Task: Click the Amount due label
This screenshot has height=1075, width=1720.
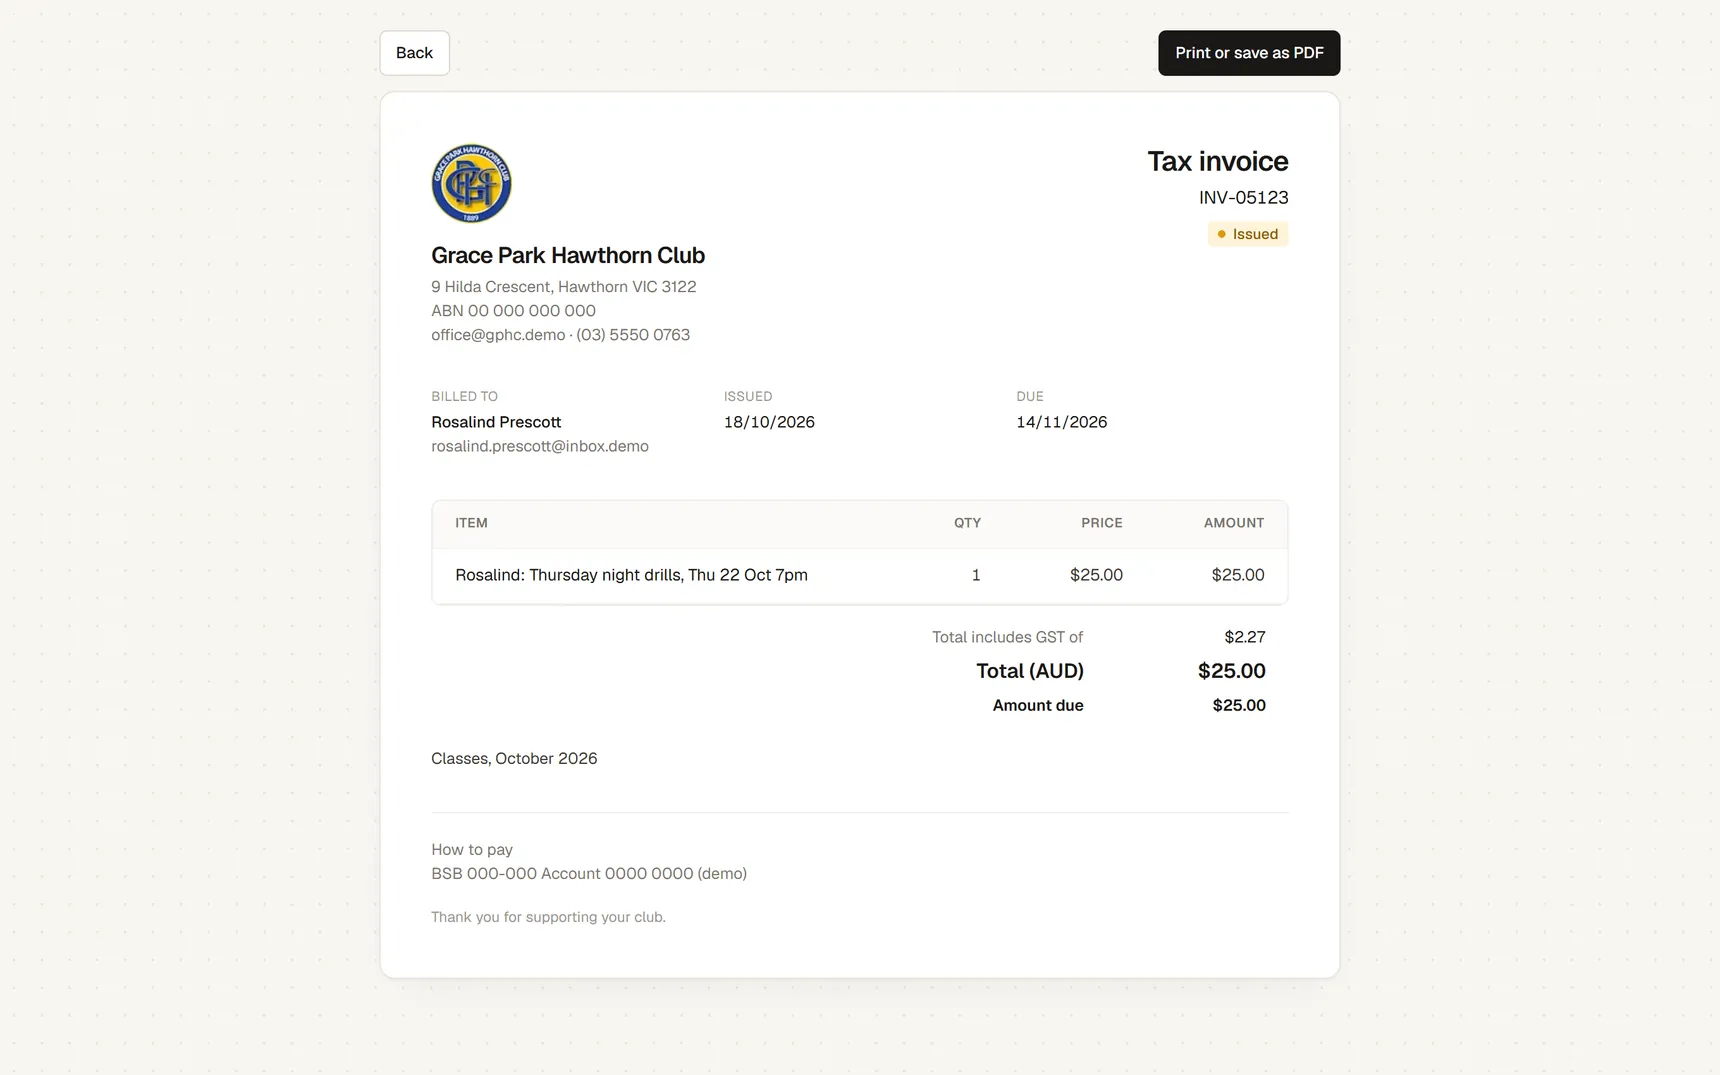Action: (1038, 705)
